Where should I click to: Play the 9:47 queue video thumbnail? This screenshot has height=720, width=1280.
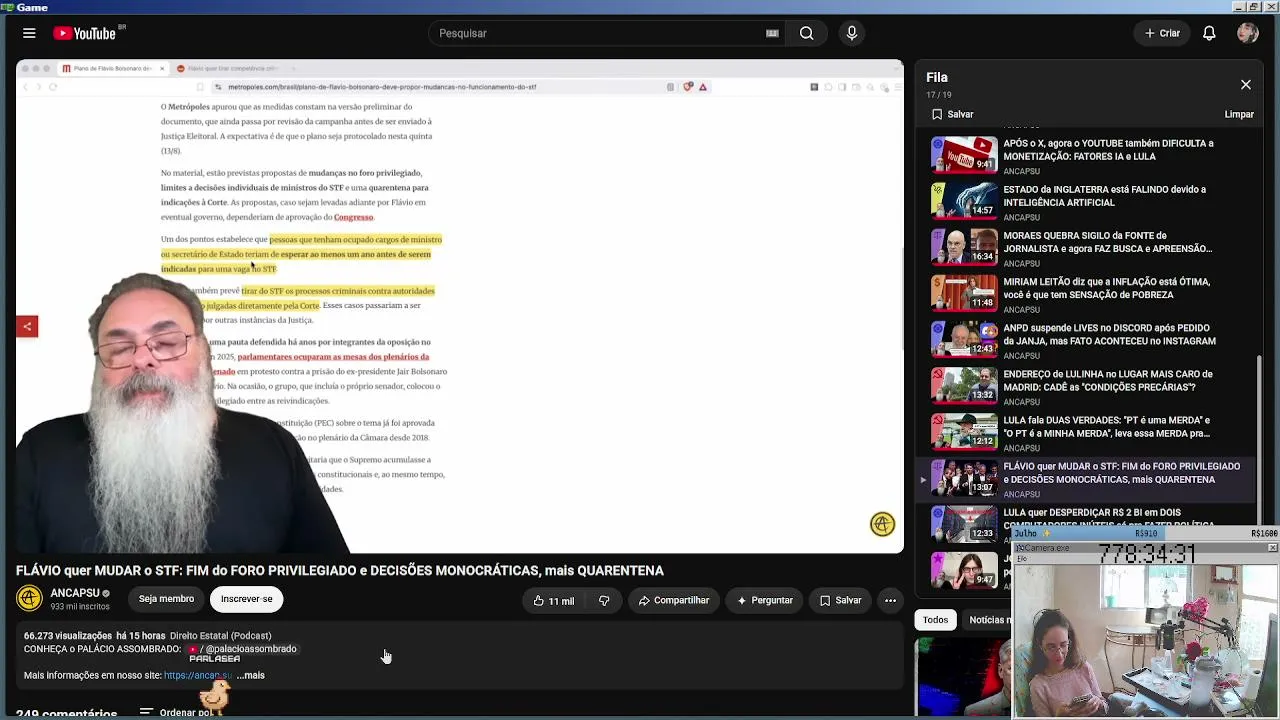(x=964, y=570)
